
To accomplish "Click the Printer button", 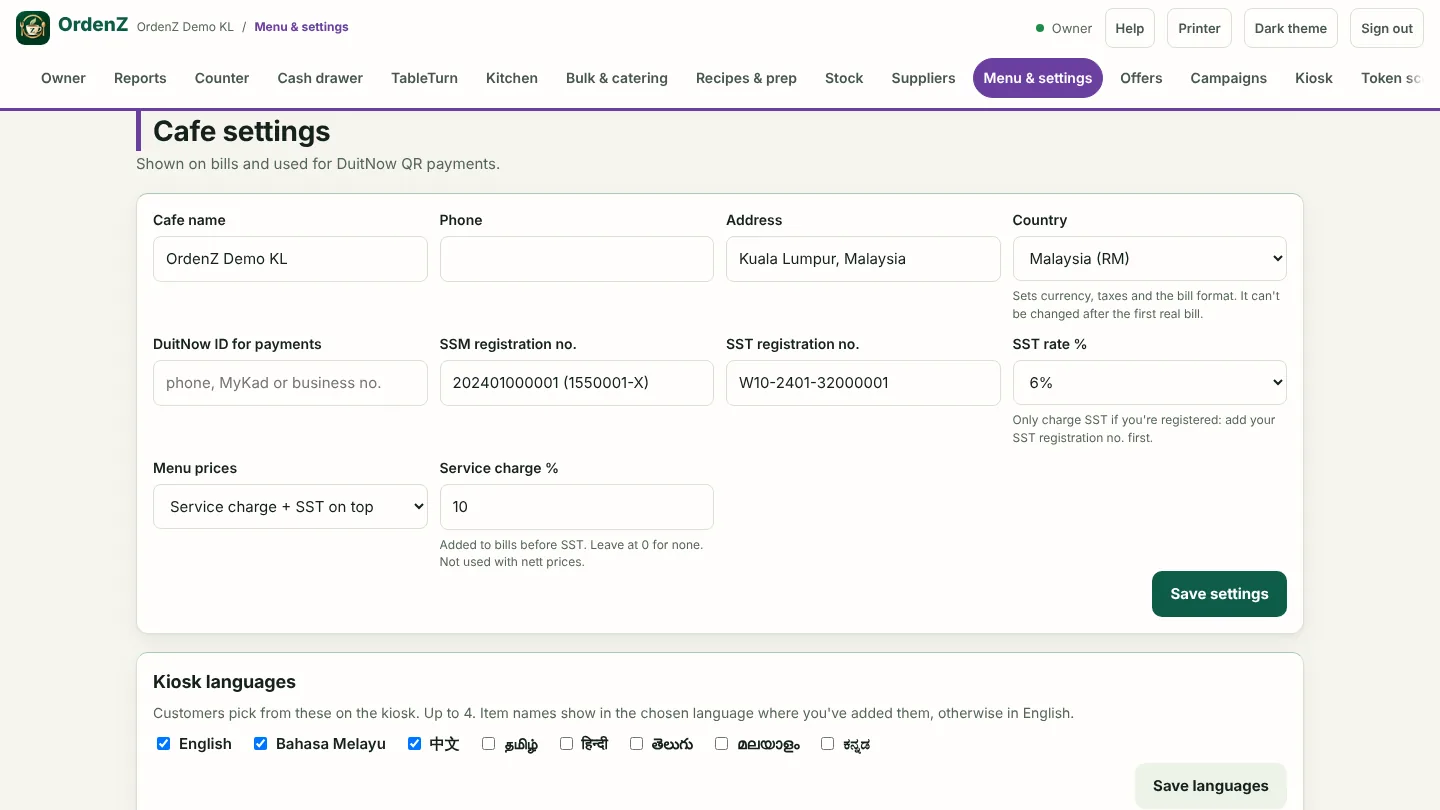I will click(x=1199, y=28).
